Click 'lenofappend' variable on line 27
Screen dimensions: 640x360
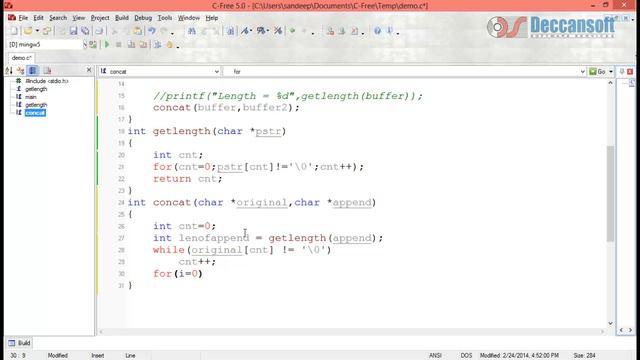(x=214, y=238)
